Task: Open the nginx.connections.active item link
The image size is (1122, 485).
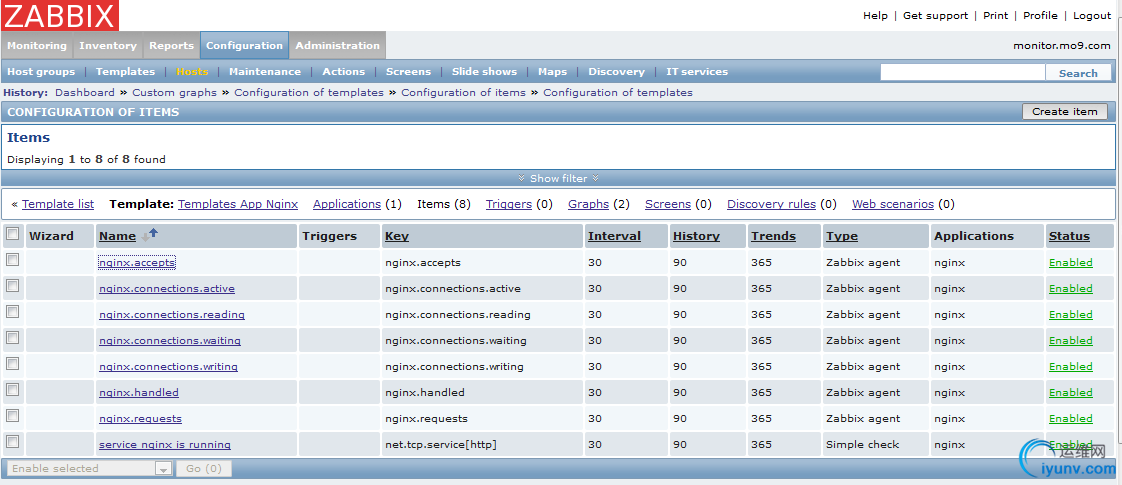Action: [166, 289]
